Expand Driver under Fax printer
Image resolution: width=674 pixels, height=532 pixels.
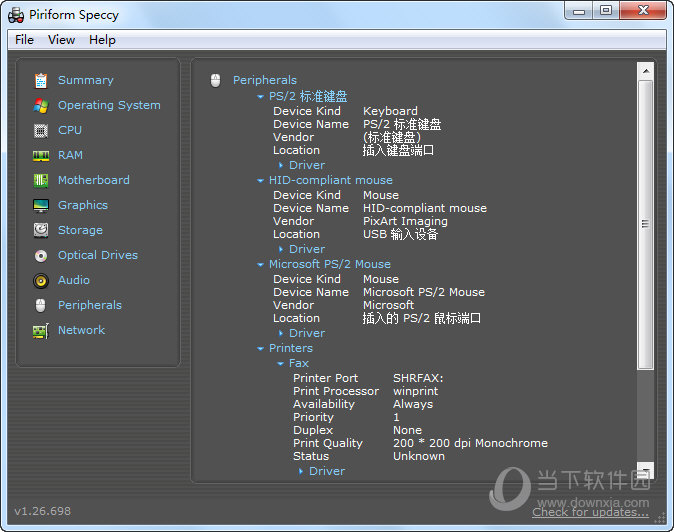[x=301, y=471]
